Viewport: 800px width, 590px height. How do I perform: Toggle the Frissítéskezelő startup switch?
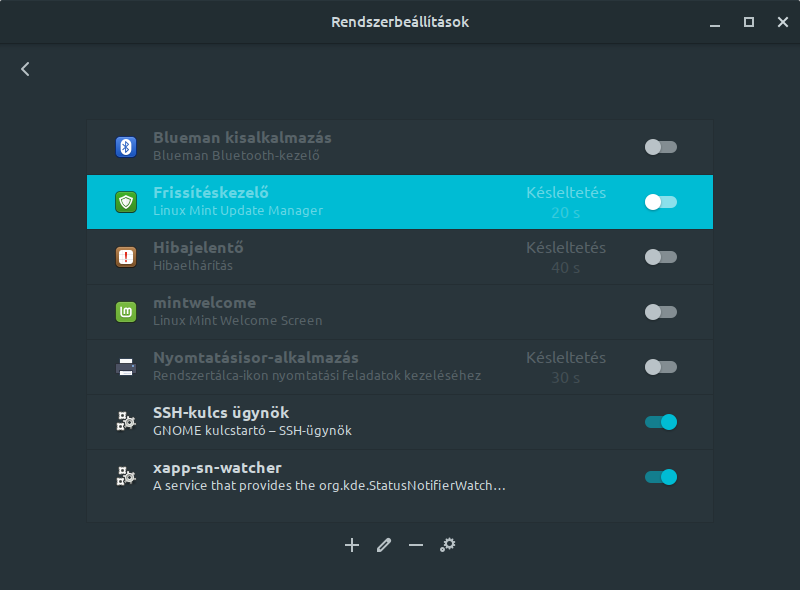(x=661, y=202)
